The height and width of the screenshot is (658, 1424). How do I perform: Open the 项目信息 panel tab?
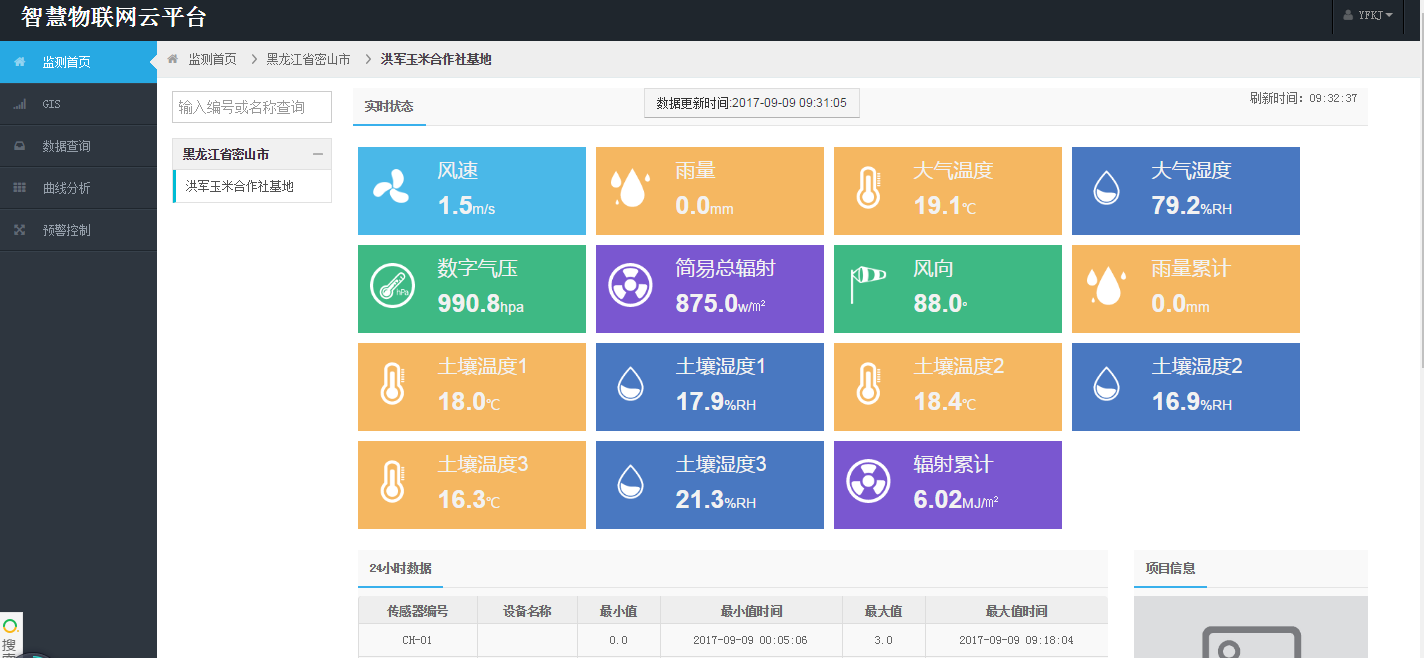(x=1170, y=569)
